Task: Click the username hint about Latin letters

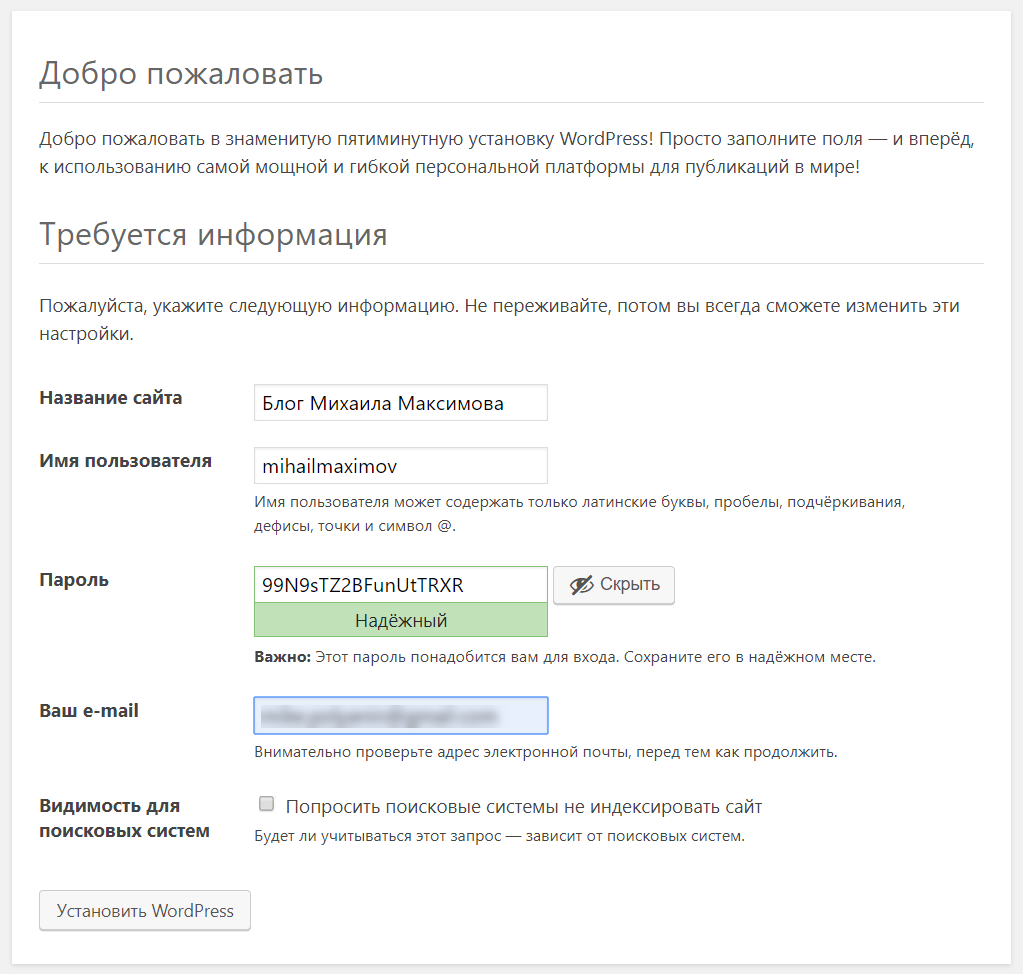Action: [x=579, y=513]
